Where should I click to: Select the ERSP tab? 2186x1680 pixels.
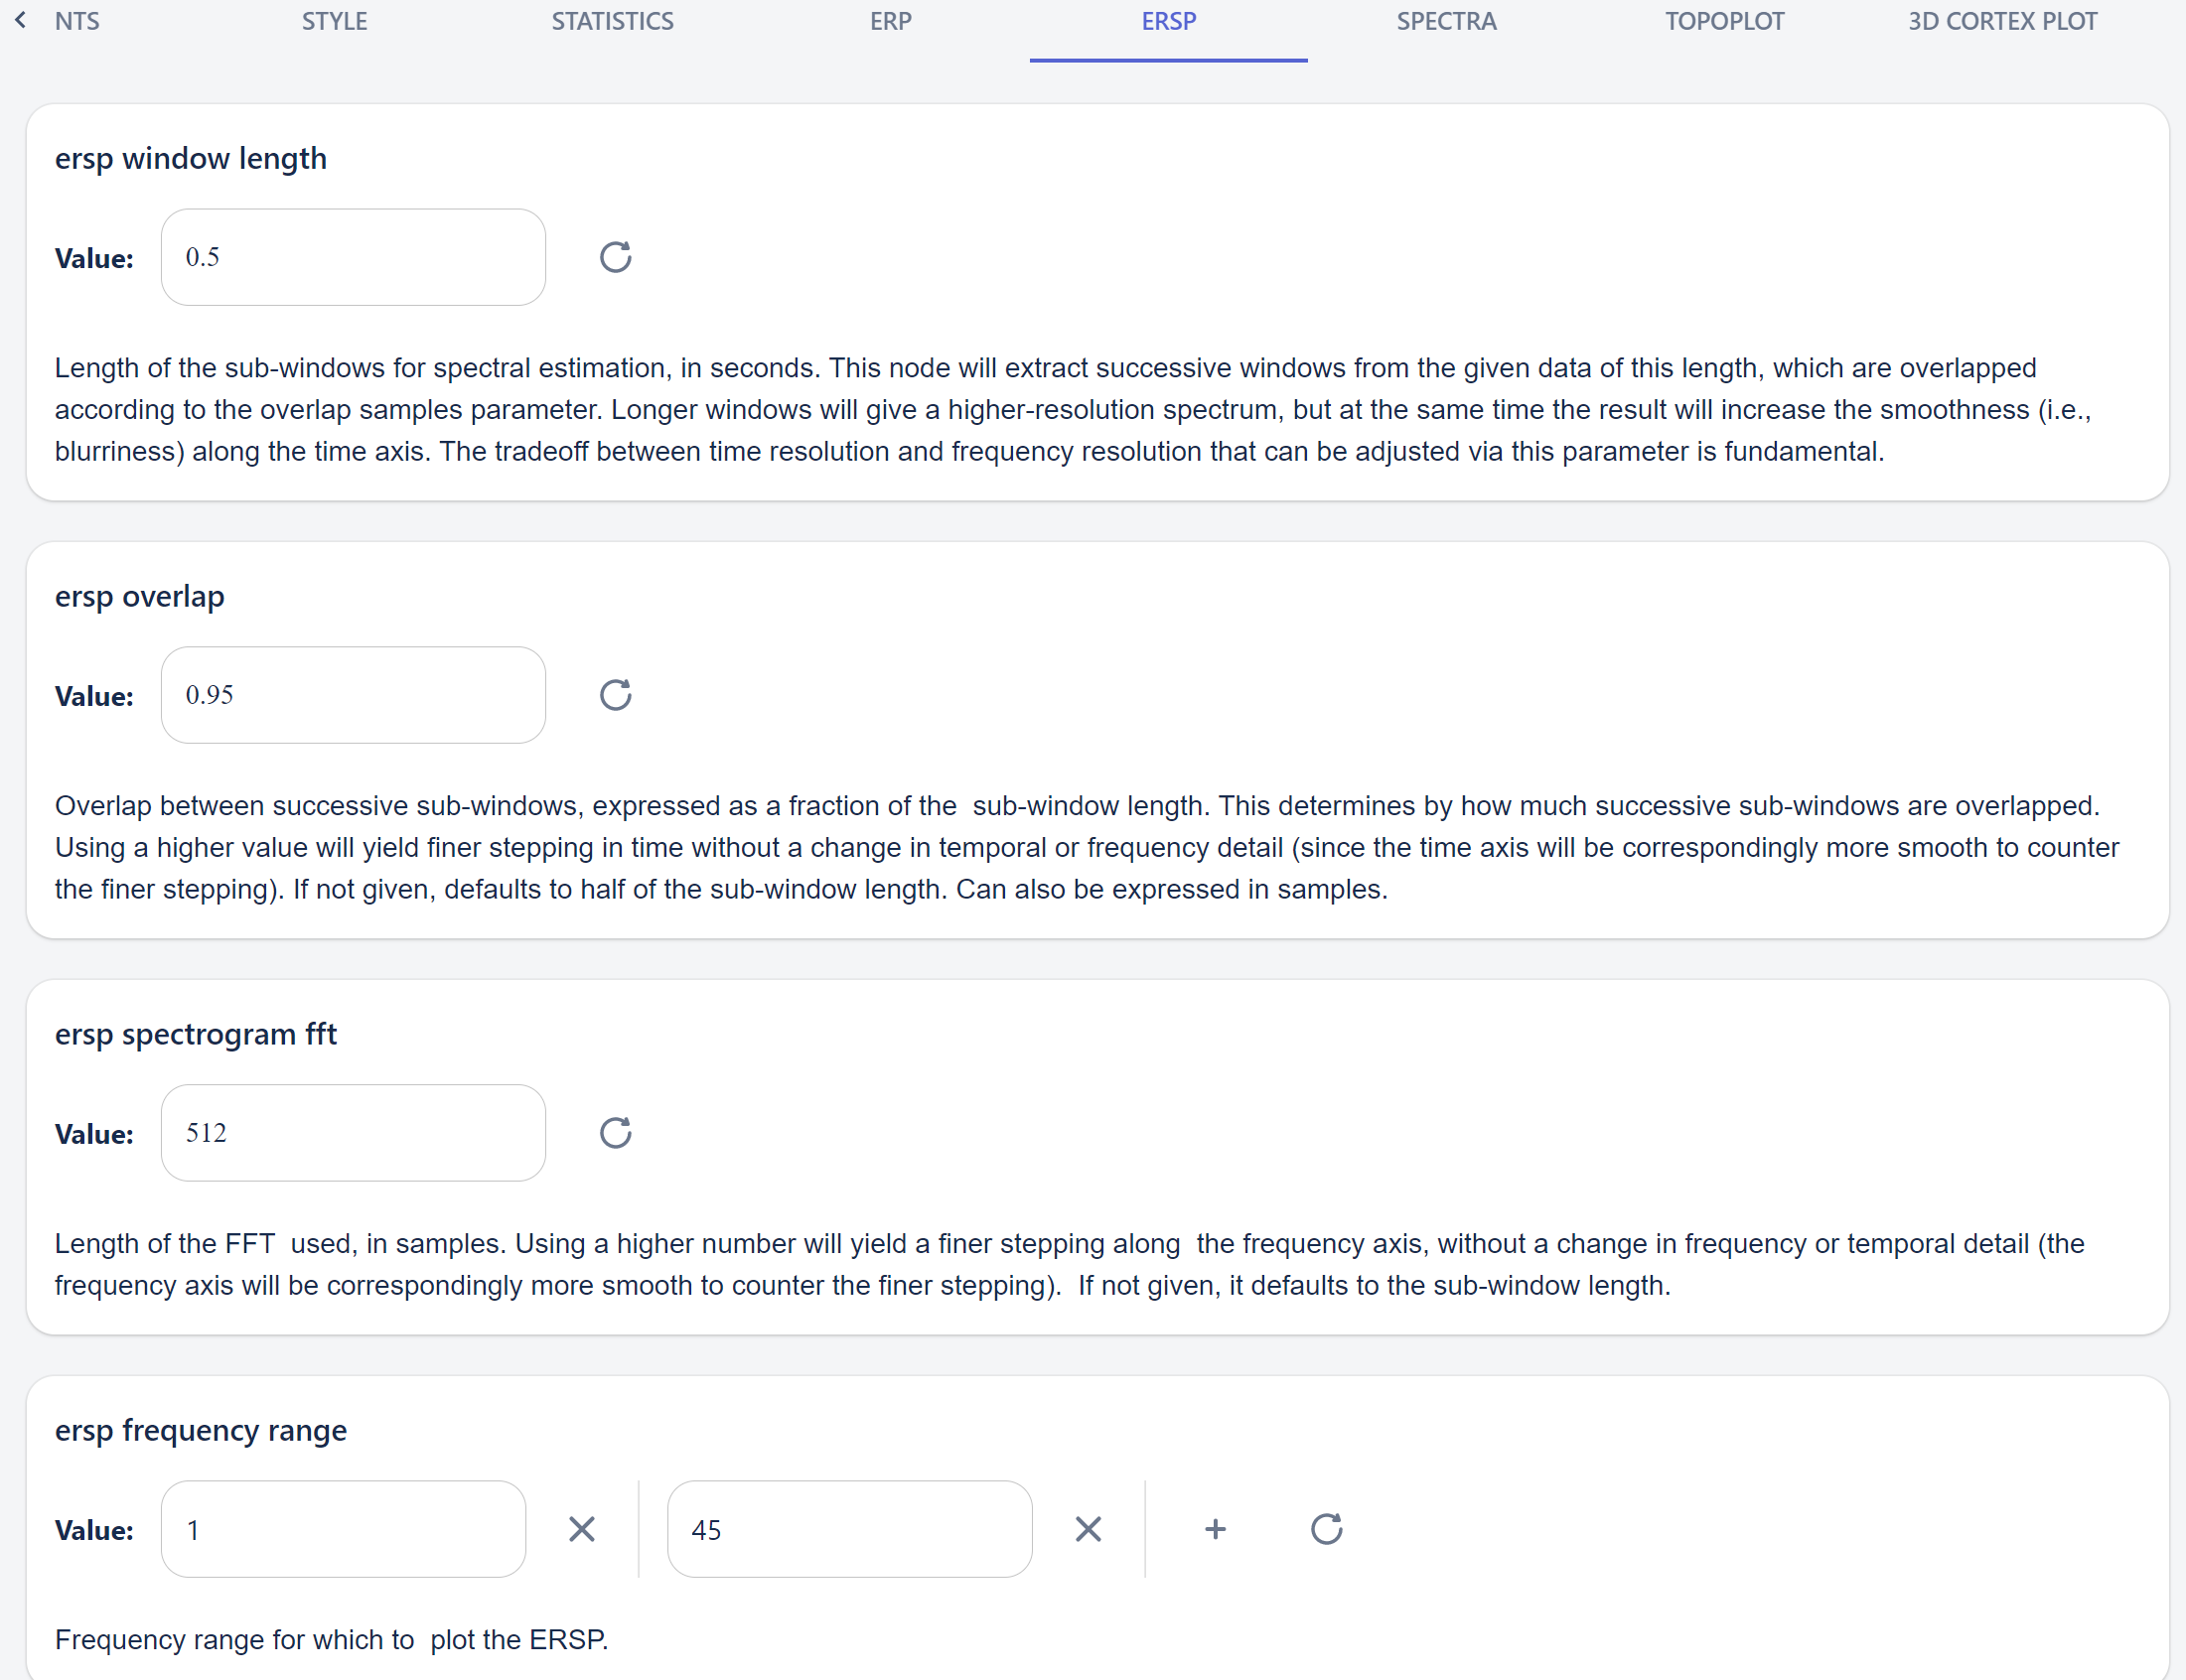(x=1168, y=22)
